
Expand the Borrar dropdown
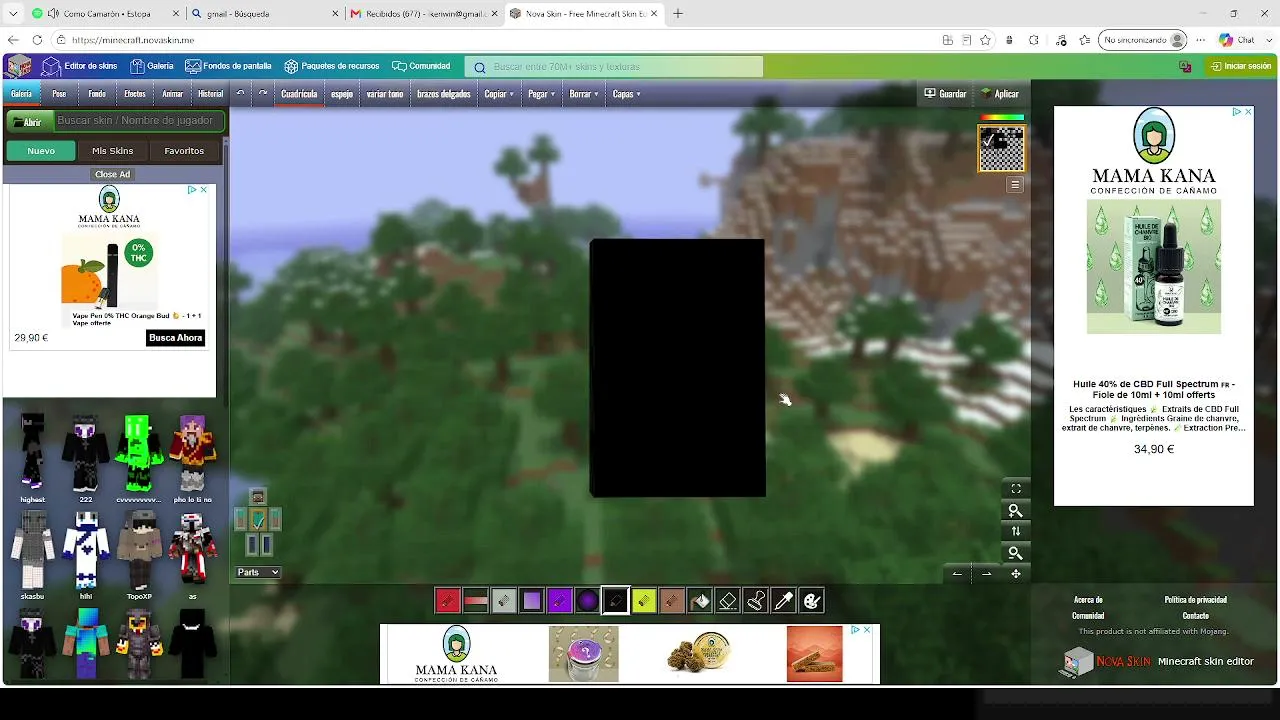584,94
